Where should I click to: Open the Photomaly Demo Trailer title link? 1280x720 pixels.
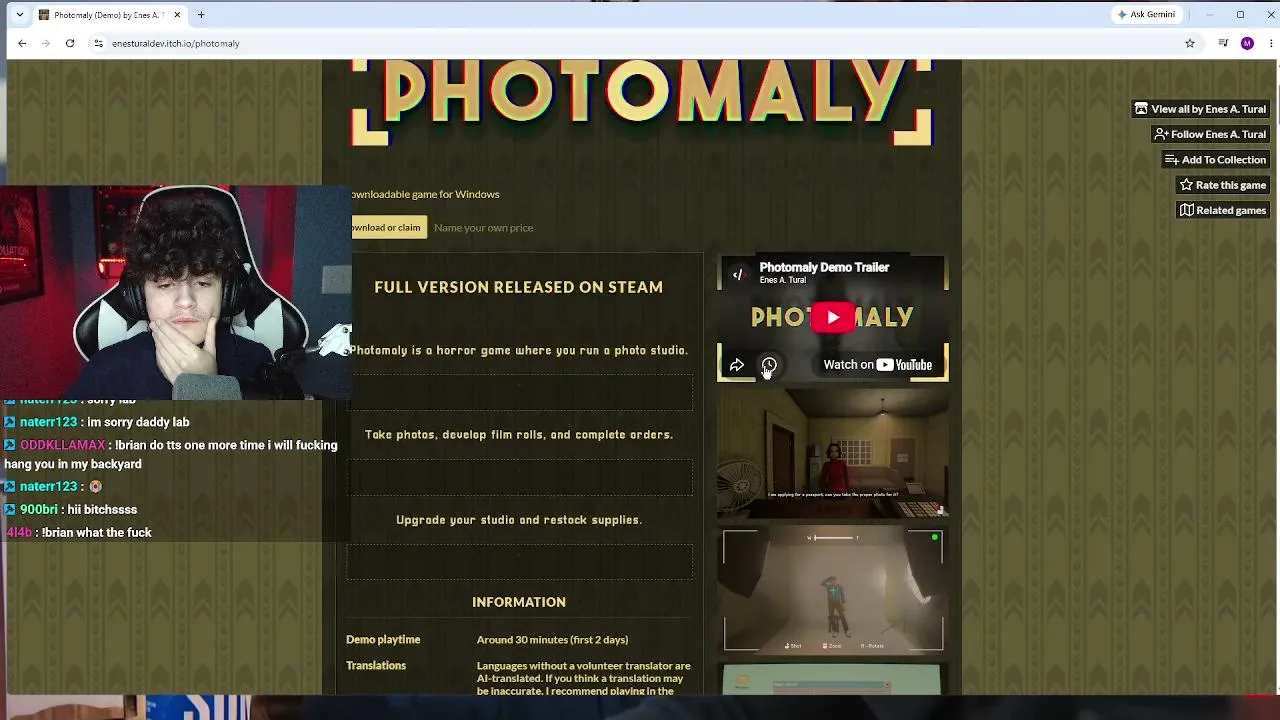tap(824, 267)
